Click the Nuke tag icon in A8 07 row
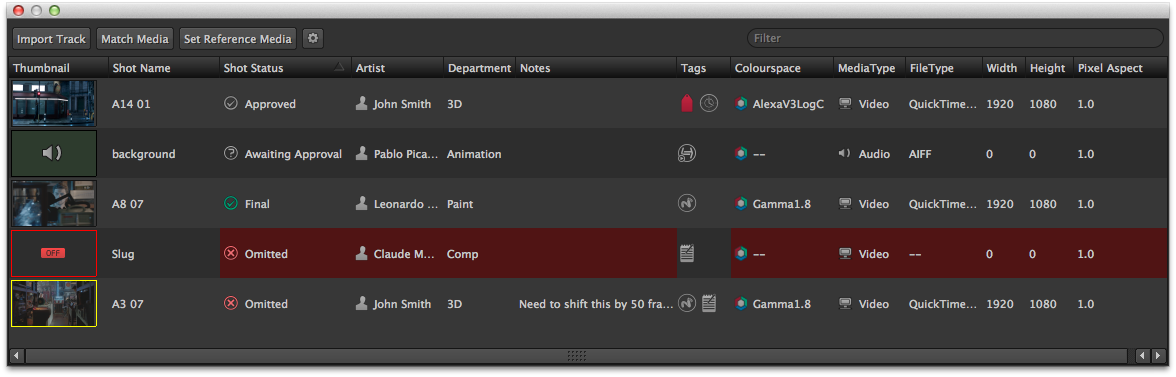 coord(686,203)
